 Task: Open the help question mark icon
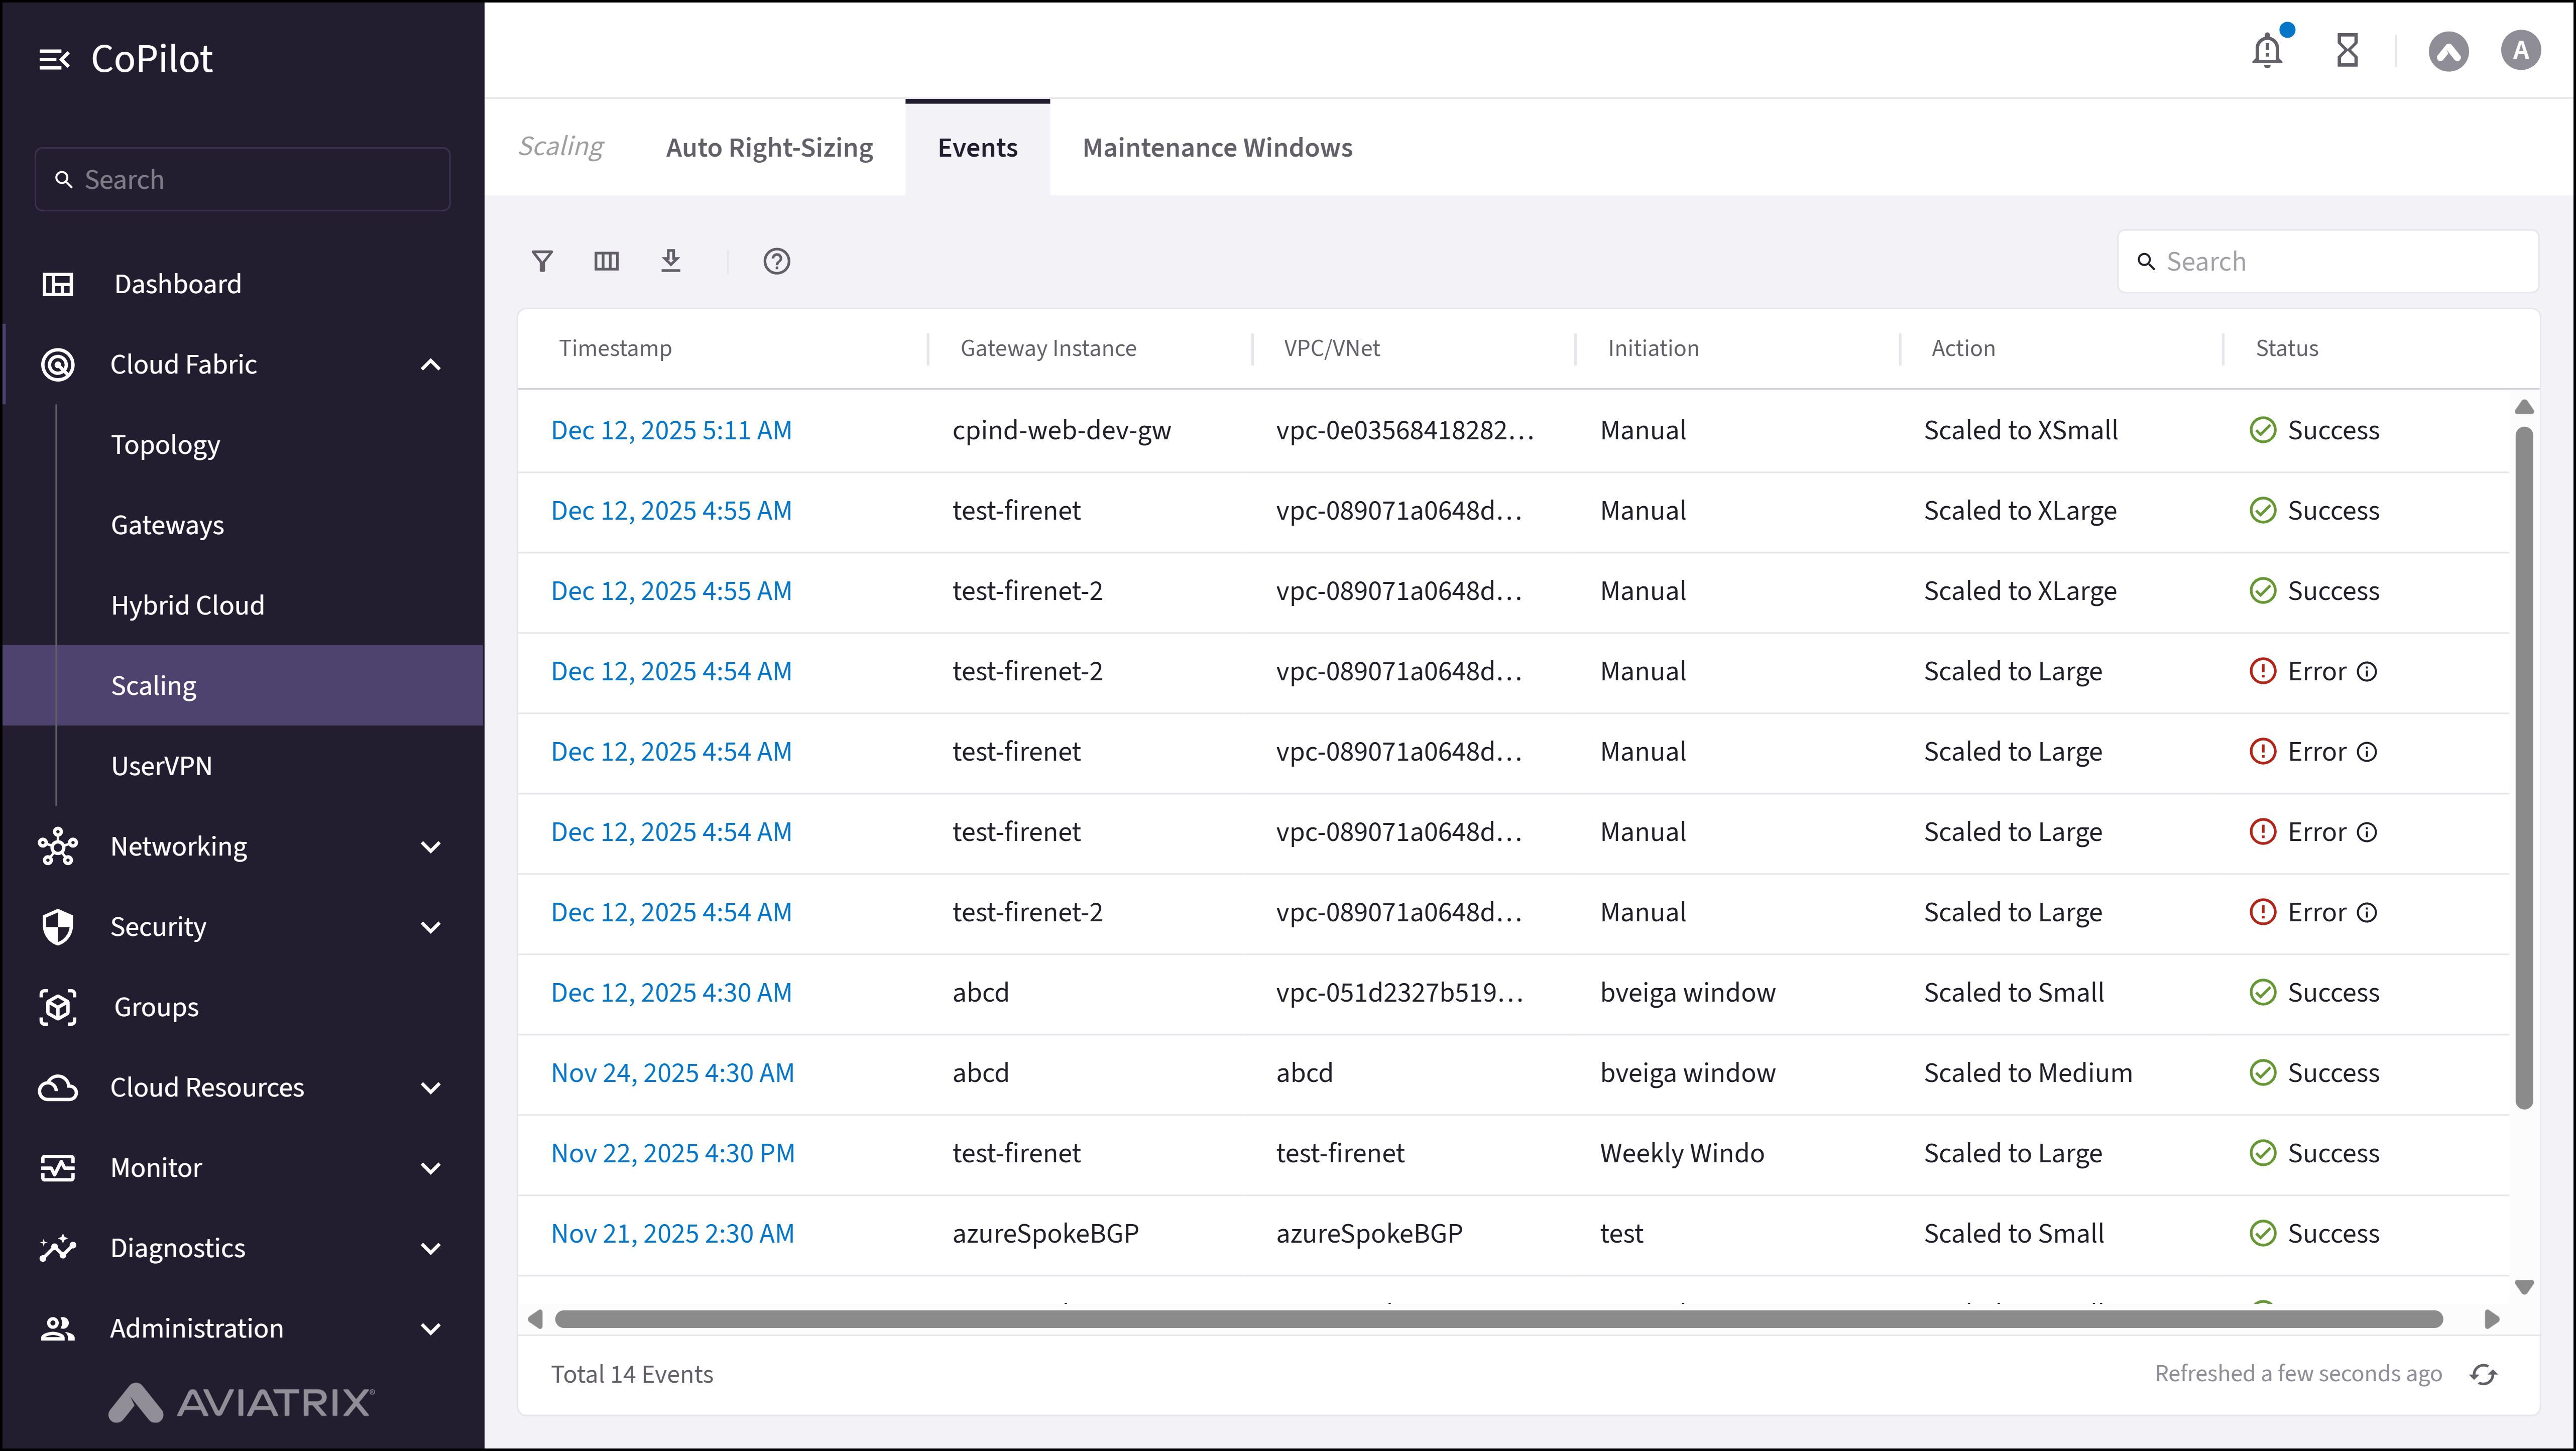[776, 261]
